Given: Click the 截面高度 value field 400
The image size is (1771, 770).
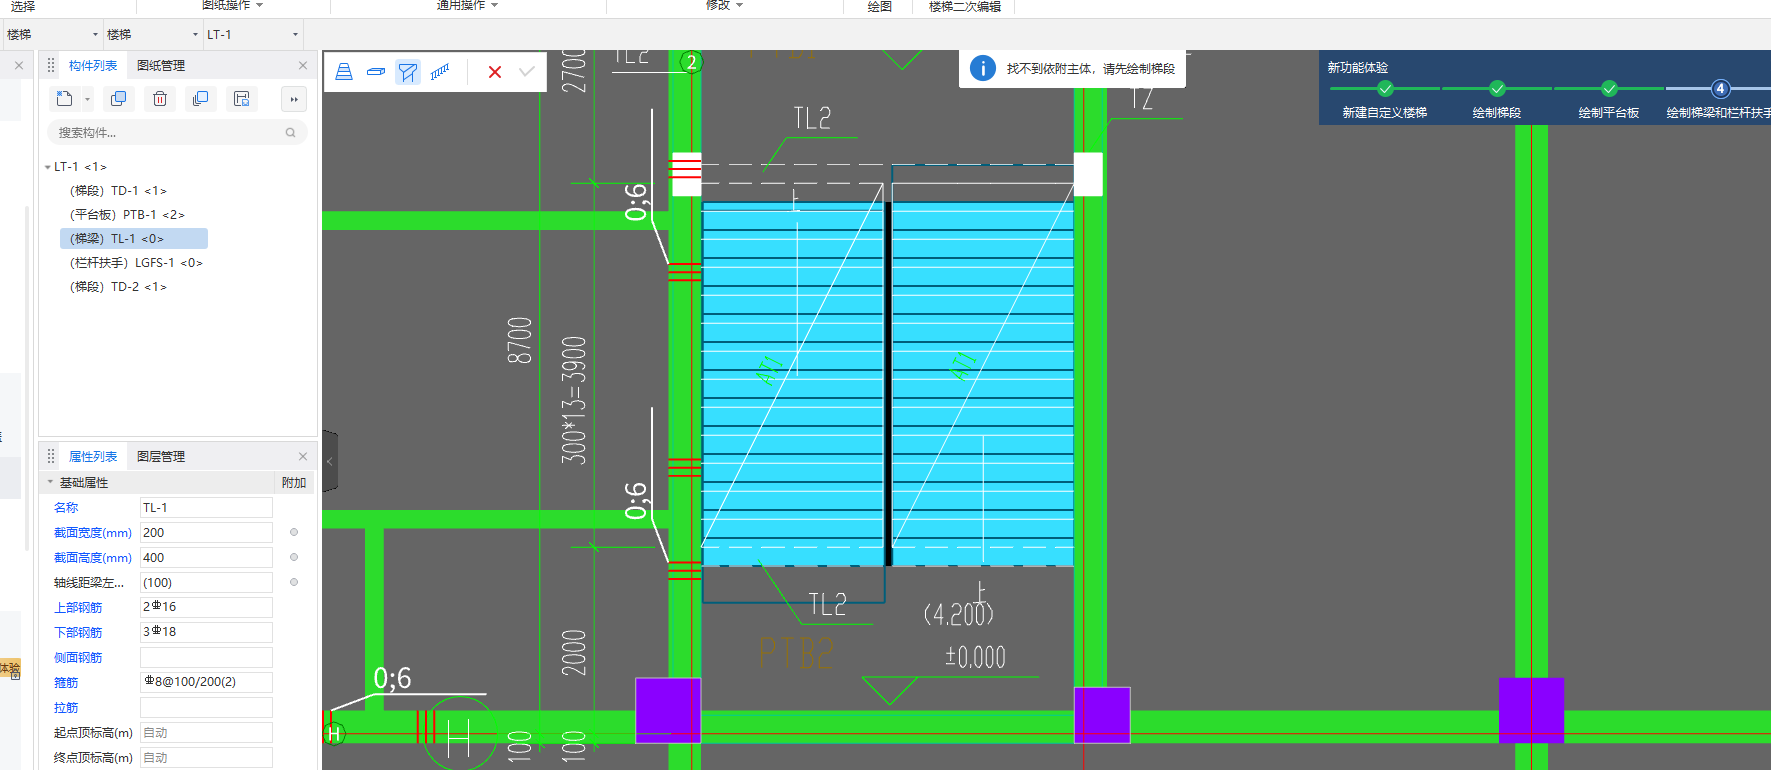Looking at the screenshot, I should tap(206, 557).
